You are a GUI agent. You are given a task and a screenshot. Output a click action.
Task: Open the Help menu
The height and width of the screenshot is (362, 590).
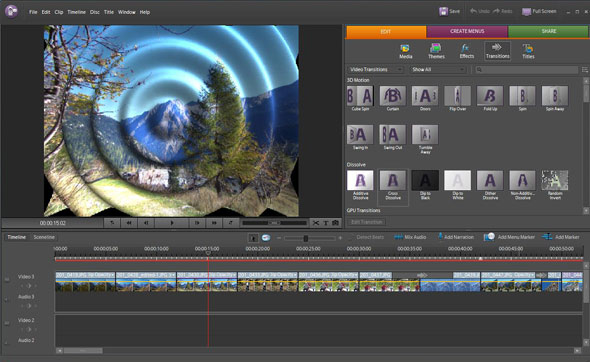145,12
